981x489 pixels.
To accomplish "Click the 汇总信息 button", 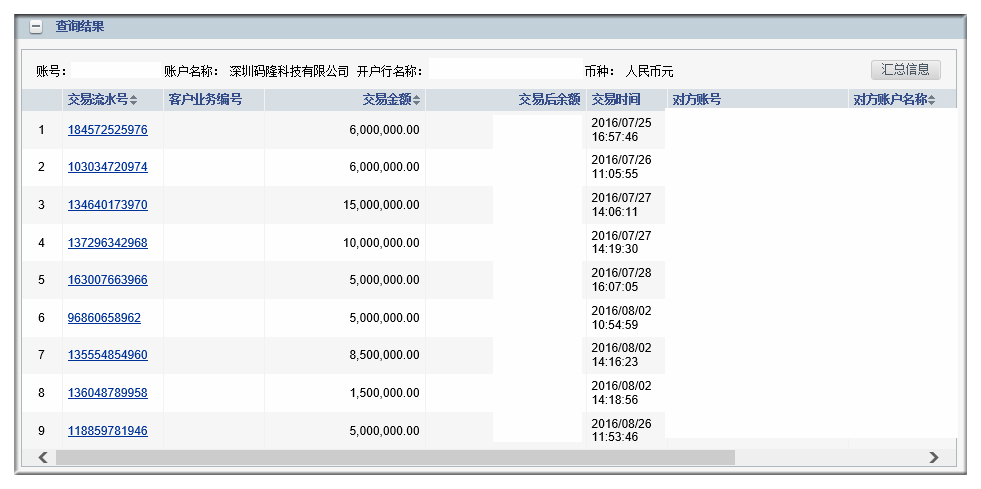I will (905, 69).
